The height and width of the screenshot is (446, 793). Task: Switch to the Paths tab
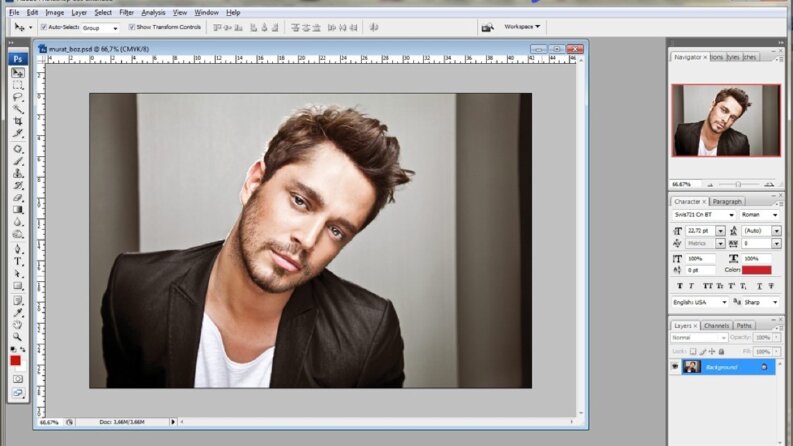[744, 326]
